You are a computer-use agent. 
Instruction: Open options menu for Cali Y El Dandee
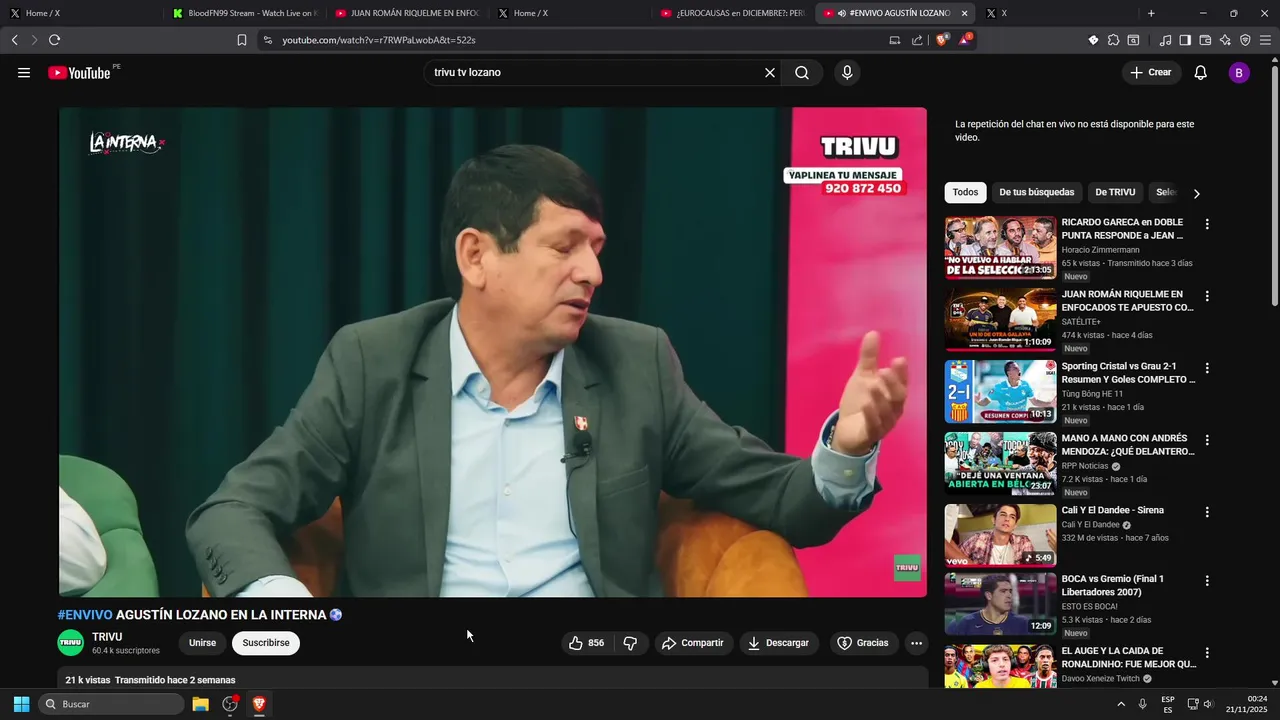[1207, 512]
